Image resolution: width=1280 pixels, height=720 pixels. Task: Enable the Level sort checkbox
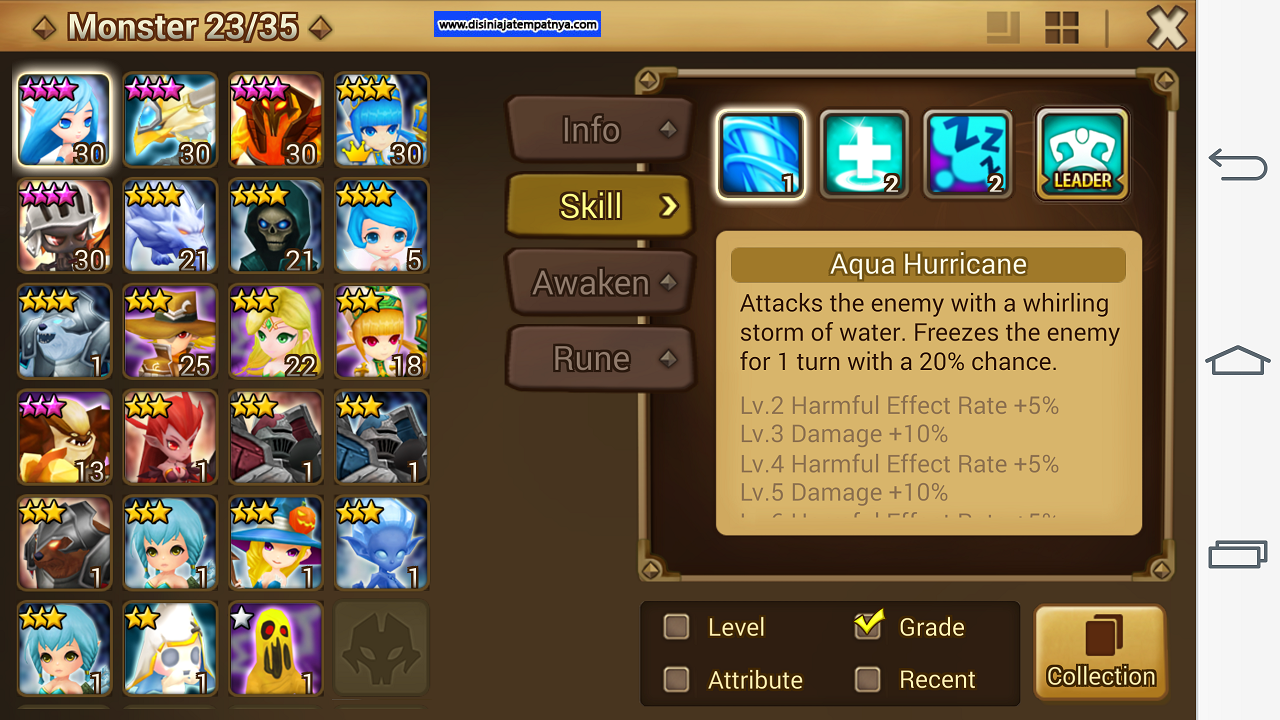[x=677, y=627]
